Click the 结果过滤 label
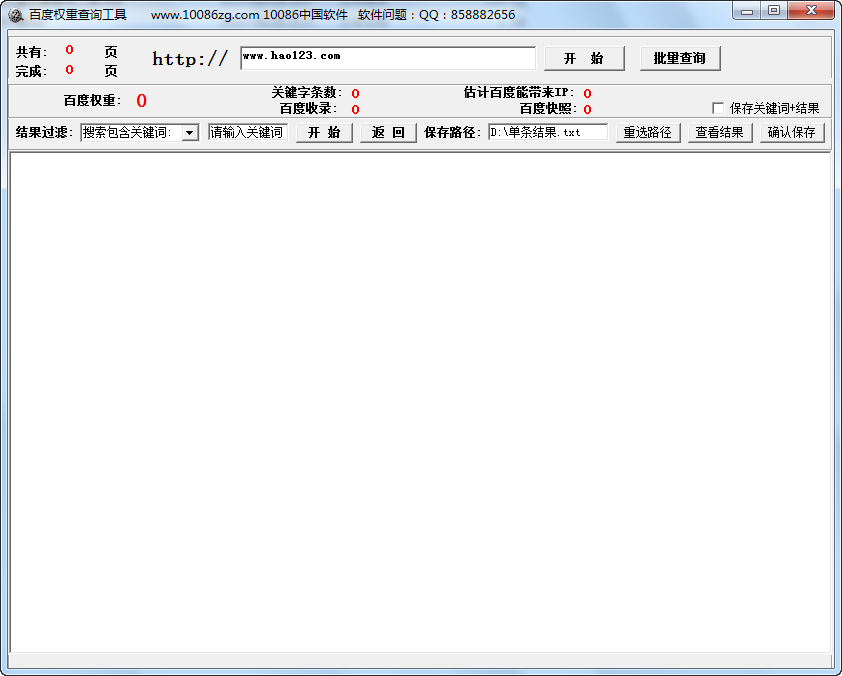The width and height of the screenshot is (842, 676). [45, 132]
